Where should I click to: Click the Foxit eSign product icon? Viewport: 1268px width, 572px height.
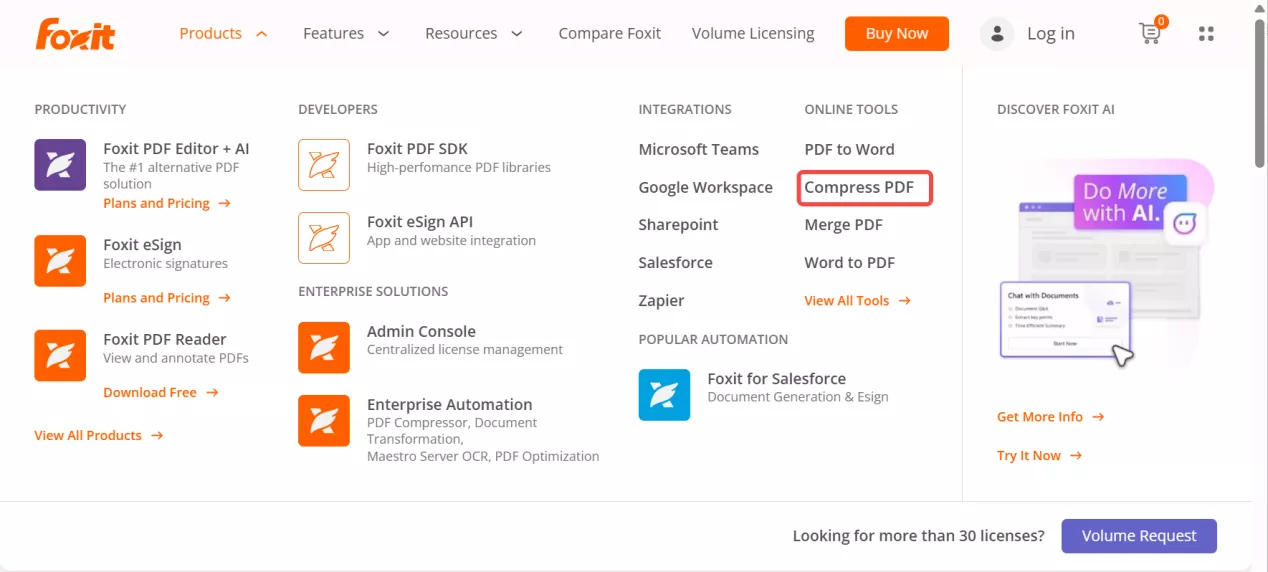(x=60, y=261)
